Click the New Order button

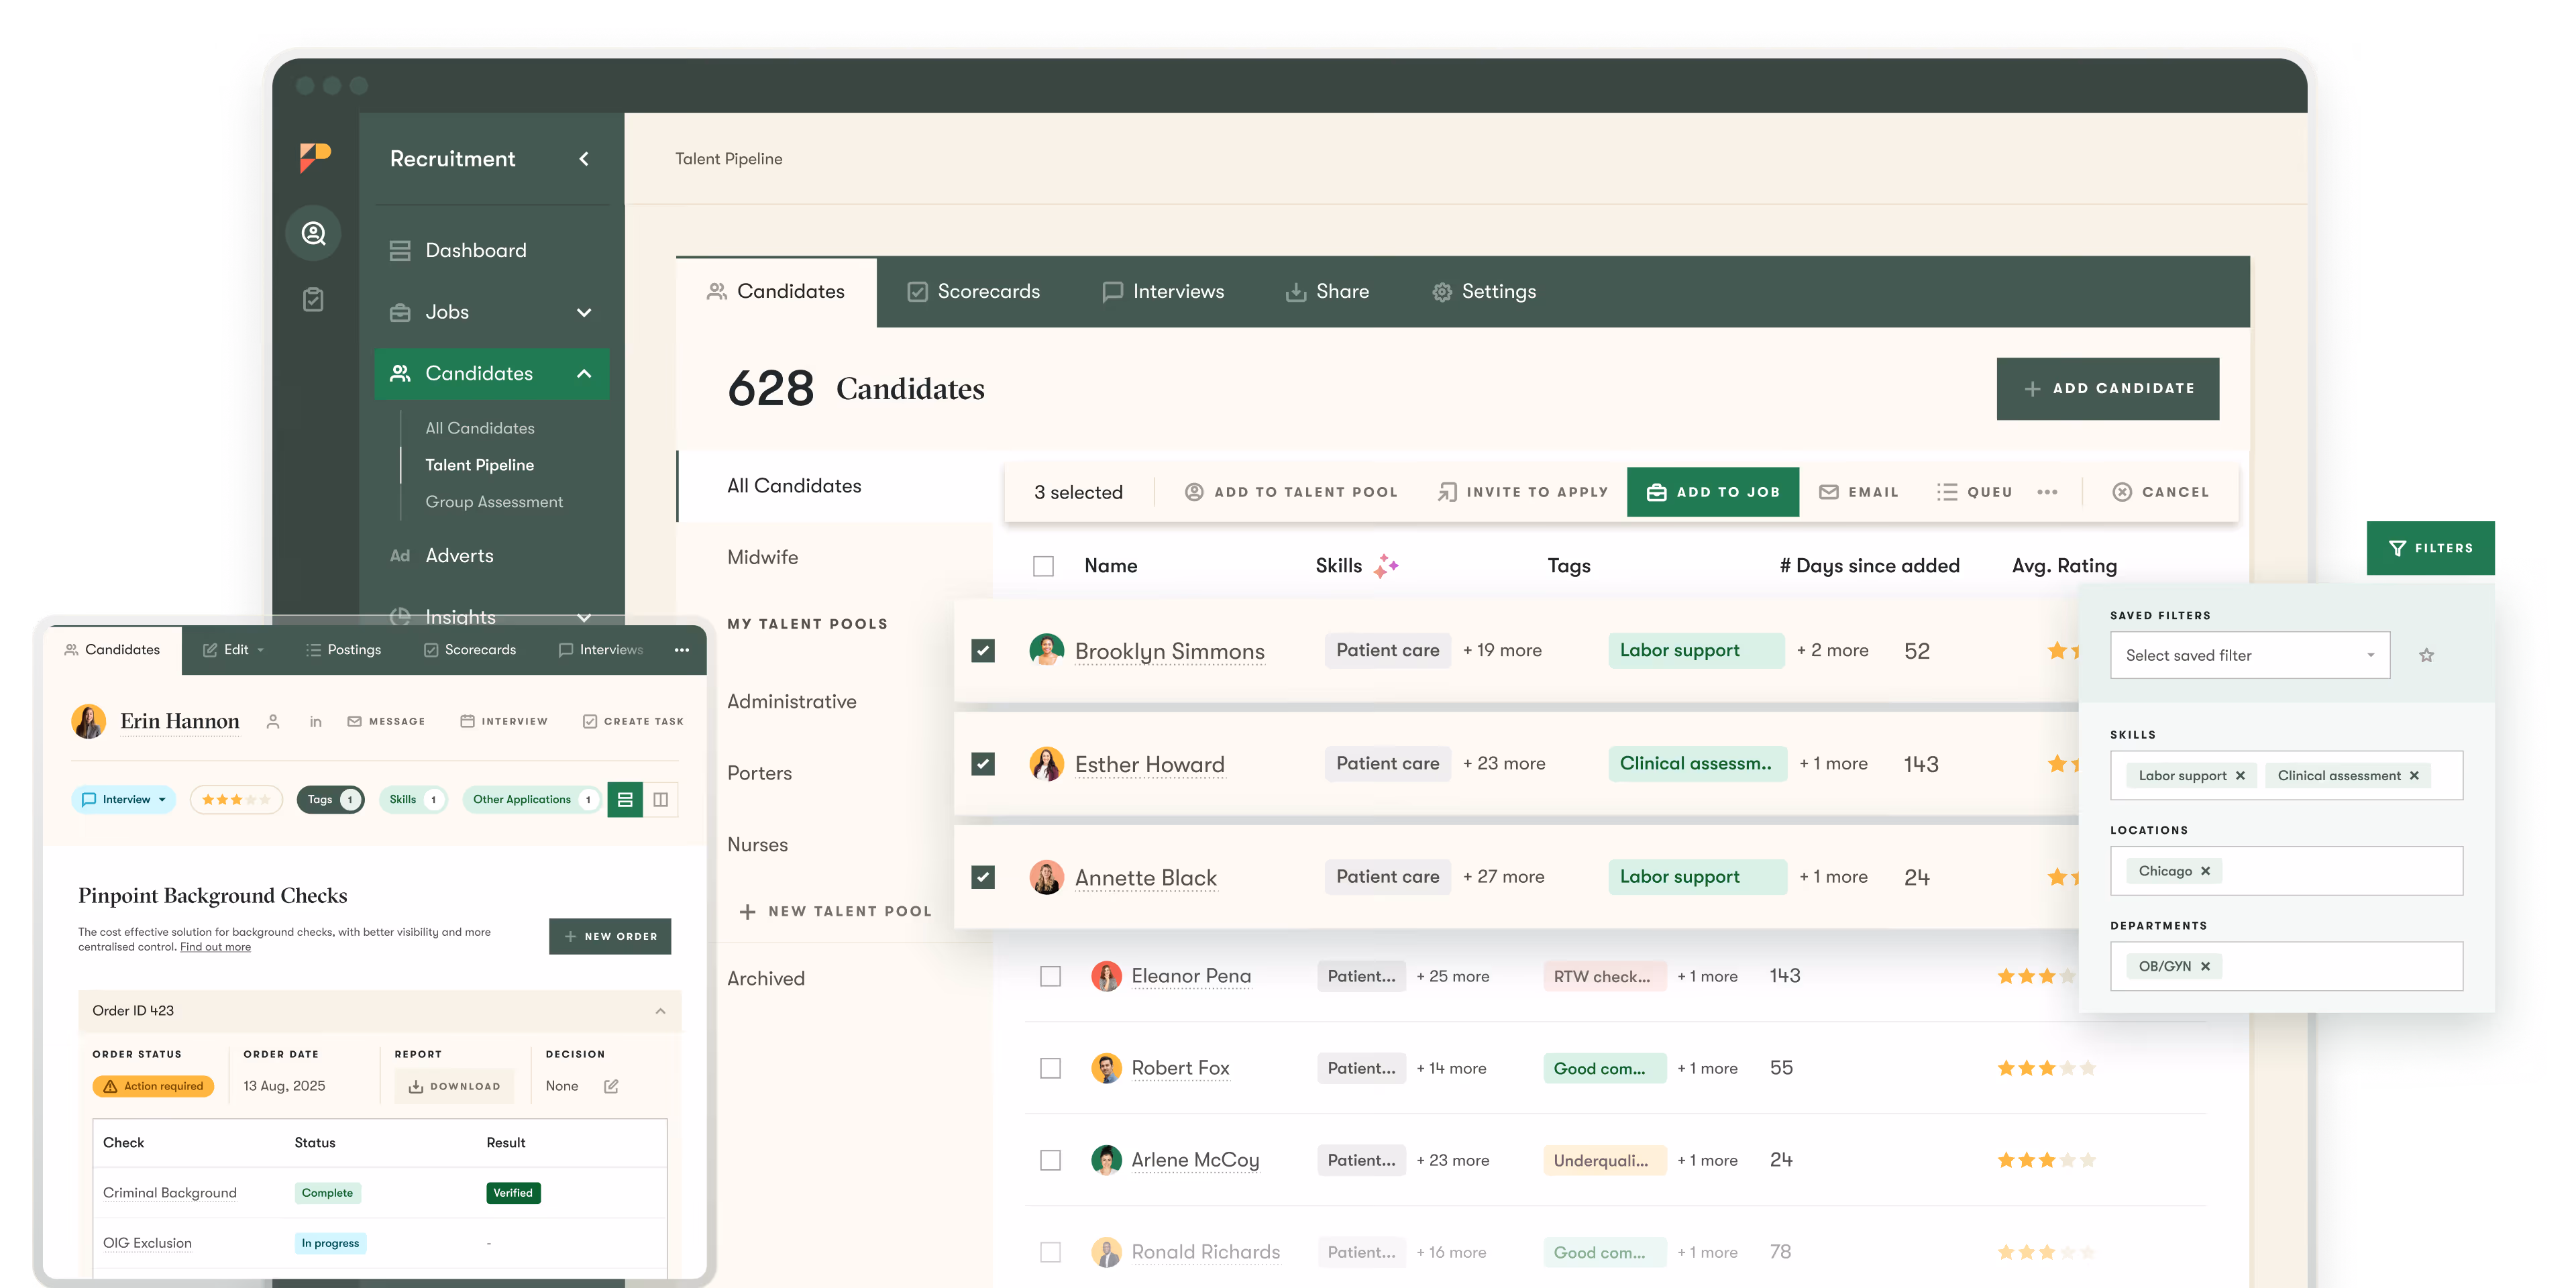pyautogui.click(x=610, y=937)
